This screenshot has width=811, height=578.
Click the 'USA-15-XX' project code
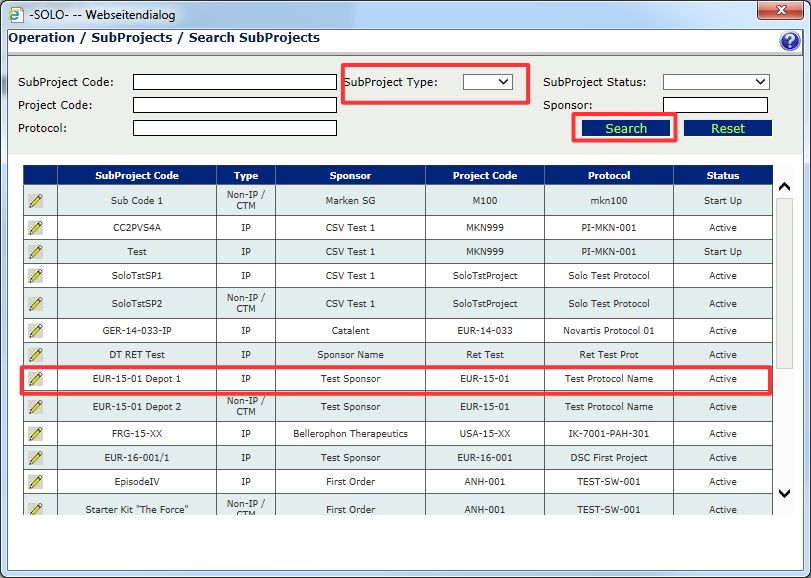pos(485,434)
